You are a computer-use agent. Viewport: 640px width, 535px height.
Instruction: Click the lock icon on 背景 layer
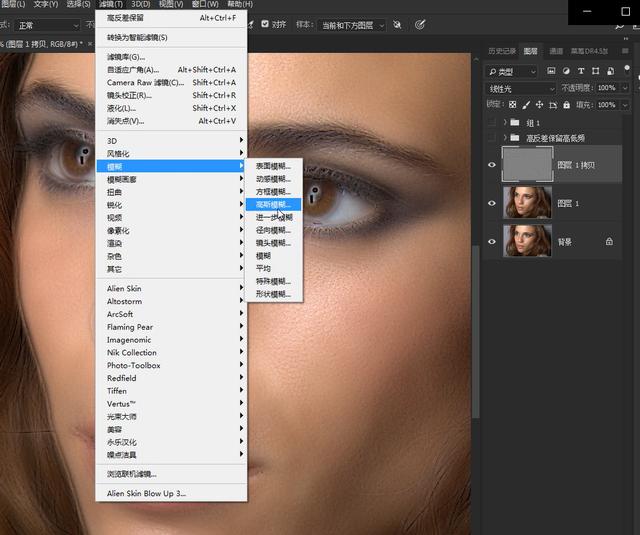[609, 242]
